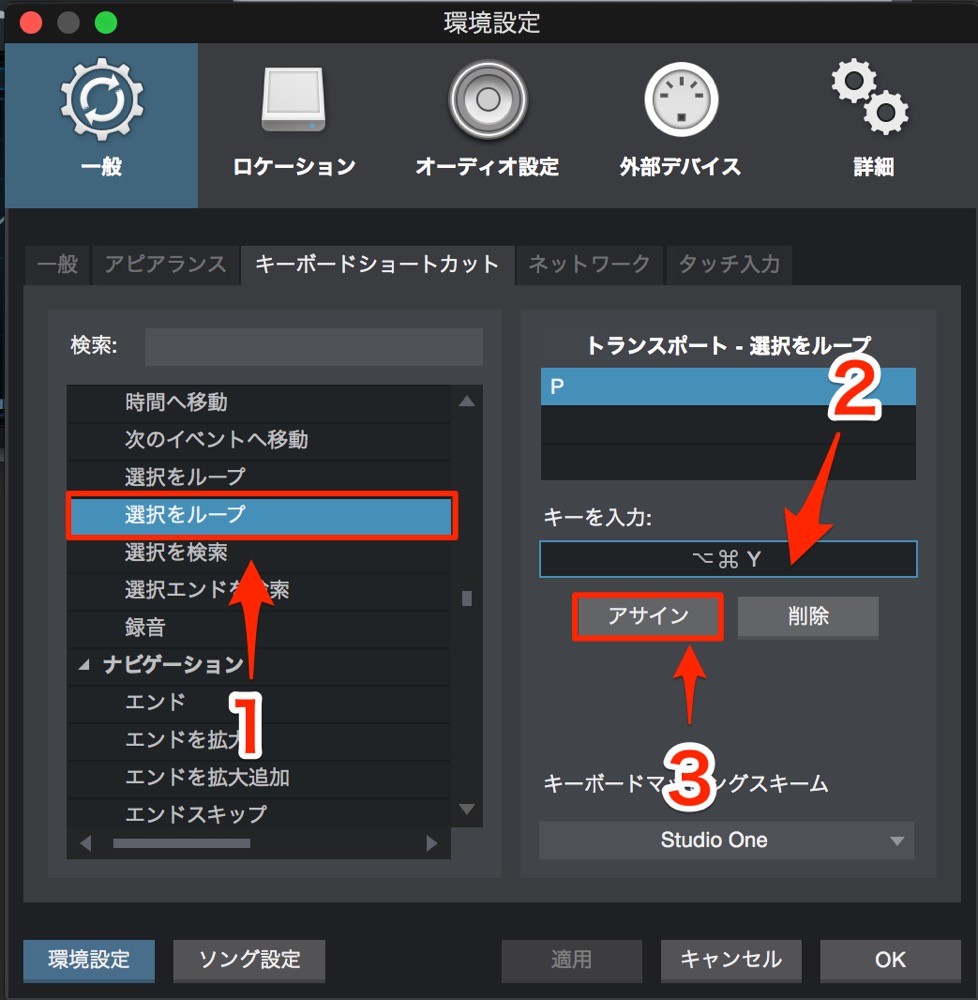This screenshot has width=978, height=1000.
Task: Click the horizontal scroll right arrow
Action: (x=432, y=843)
